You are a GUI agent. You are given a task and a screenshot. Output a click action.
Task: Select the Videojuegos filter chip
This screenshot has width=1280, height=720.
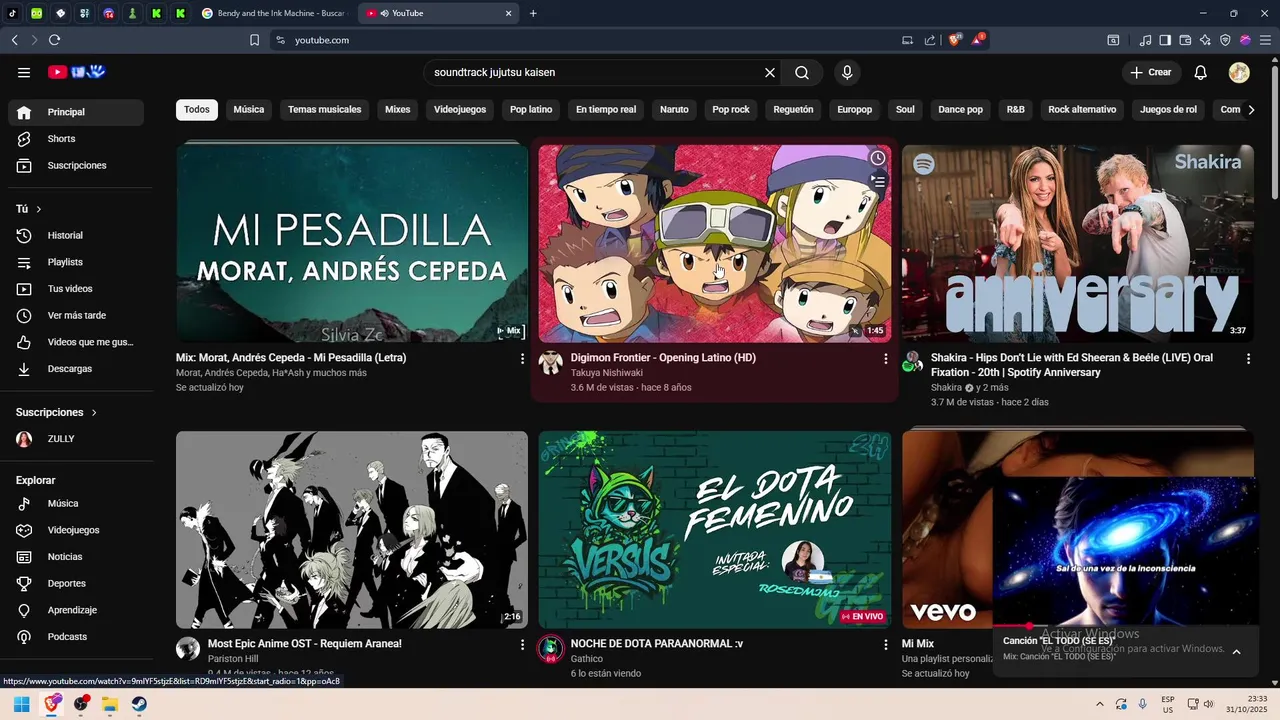coord(460,110)
